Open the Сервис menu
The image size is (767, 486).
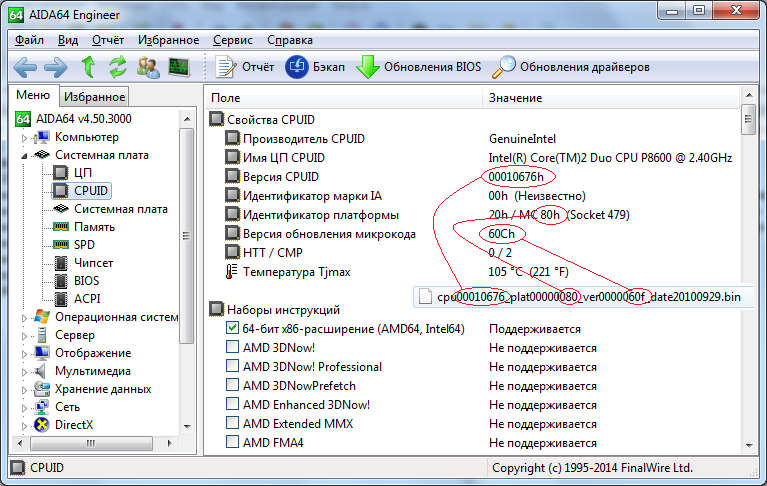pos(233,40)
